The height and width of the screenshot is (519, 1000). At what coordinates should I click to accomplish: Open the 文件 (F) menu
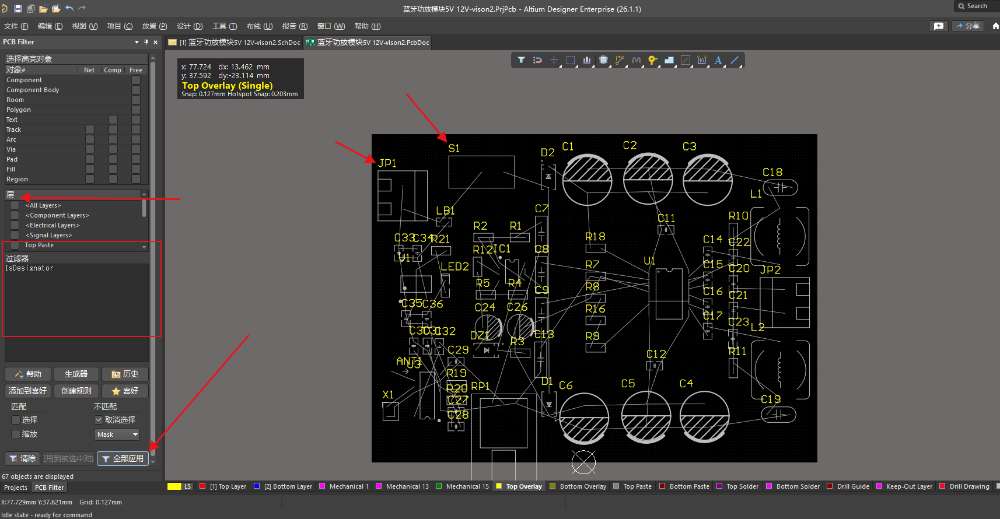pyautogui.click(x=16, y=26)
